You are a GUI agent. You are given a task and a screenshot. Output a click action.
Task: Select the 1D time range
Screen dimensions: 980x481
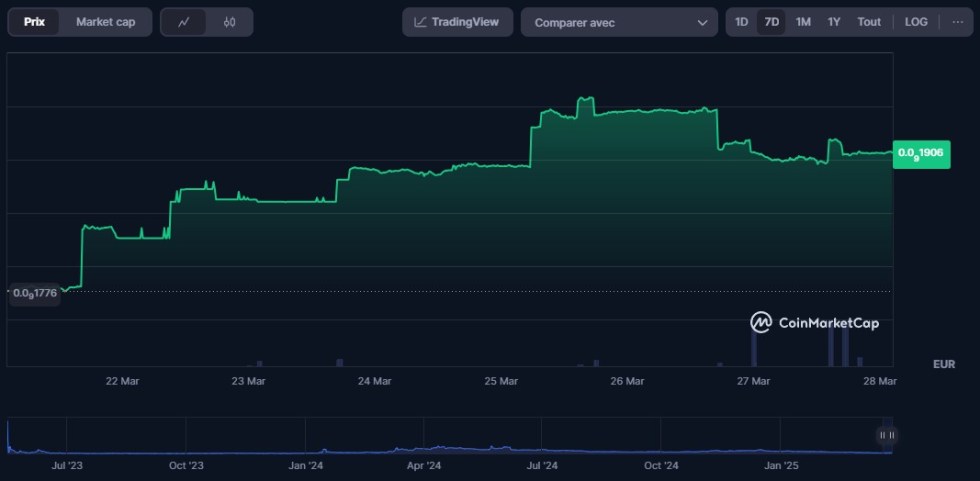point(741,22)
